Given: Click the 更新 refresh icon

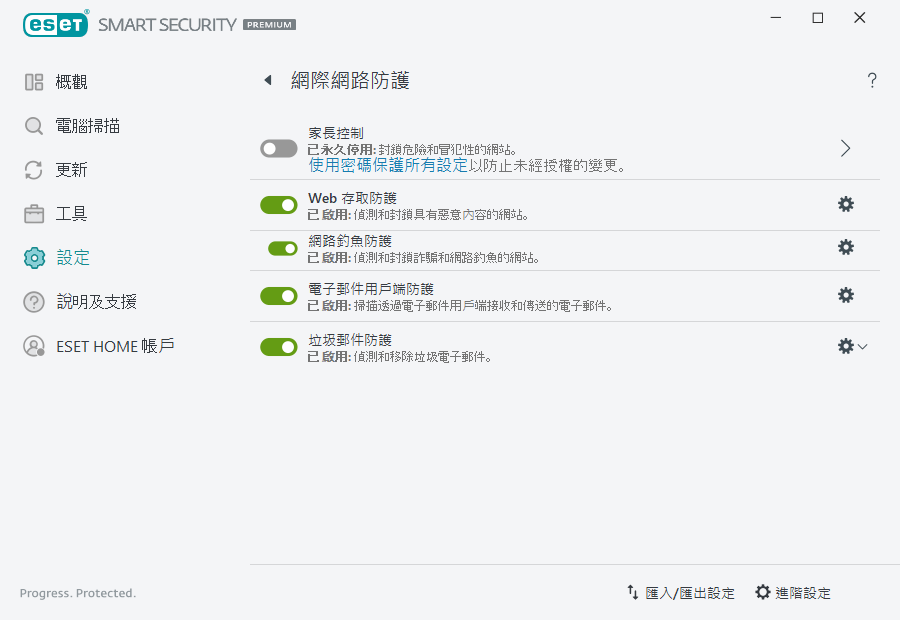Looking at the screenshot, I should (x=30, y=169).
